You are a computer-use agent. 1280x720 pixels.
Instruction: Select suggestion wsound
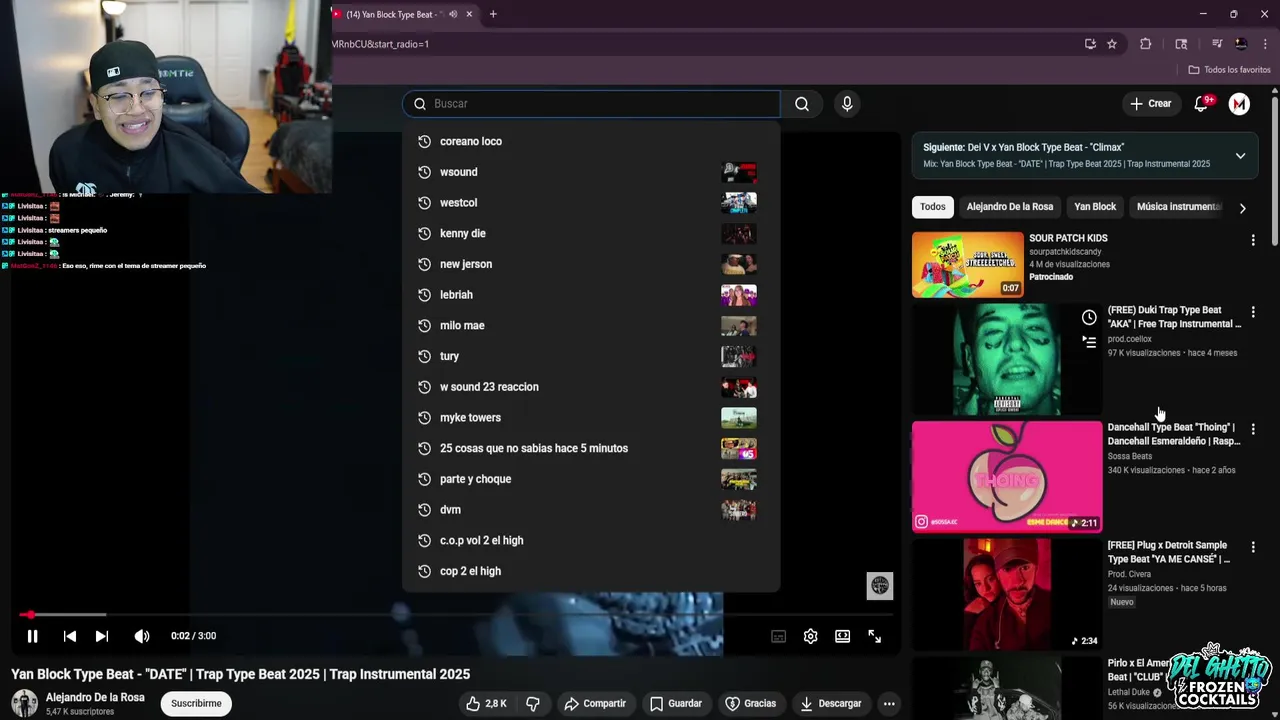tap(590, 172)
